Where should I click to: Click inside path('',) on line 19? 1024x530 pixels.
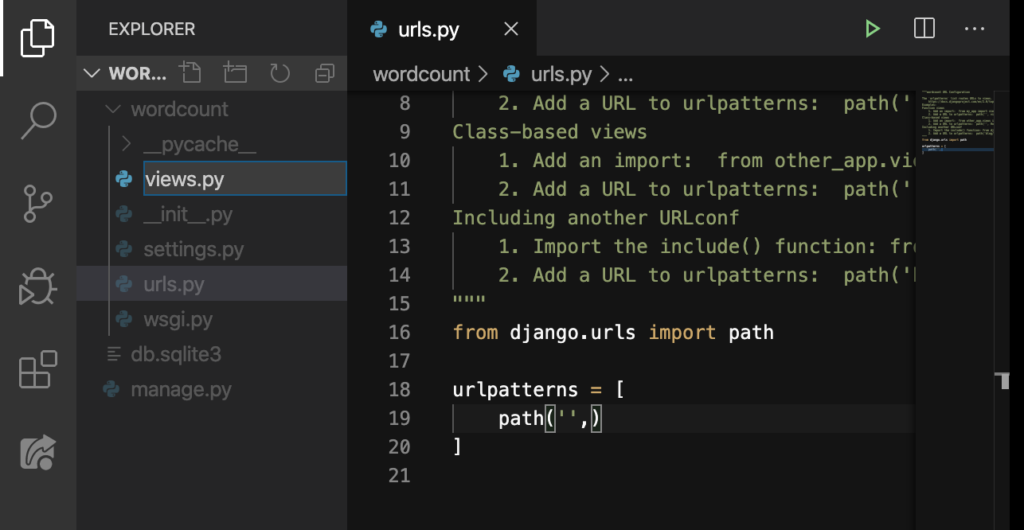point(550,418)
